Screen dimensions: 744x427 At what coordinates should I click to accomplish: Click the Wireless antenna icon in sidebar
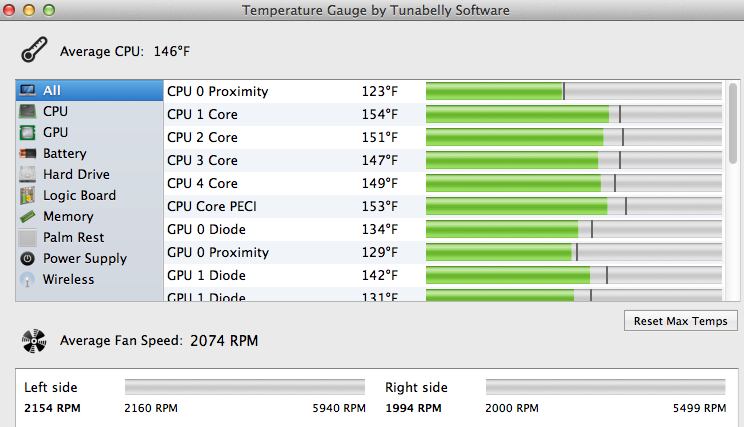(x=28, y=279)
